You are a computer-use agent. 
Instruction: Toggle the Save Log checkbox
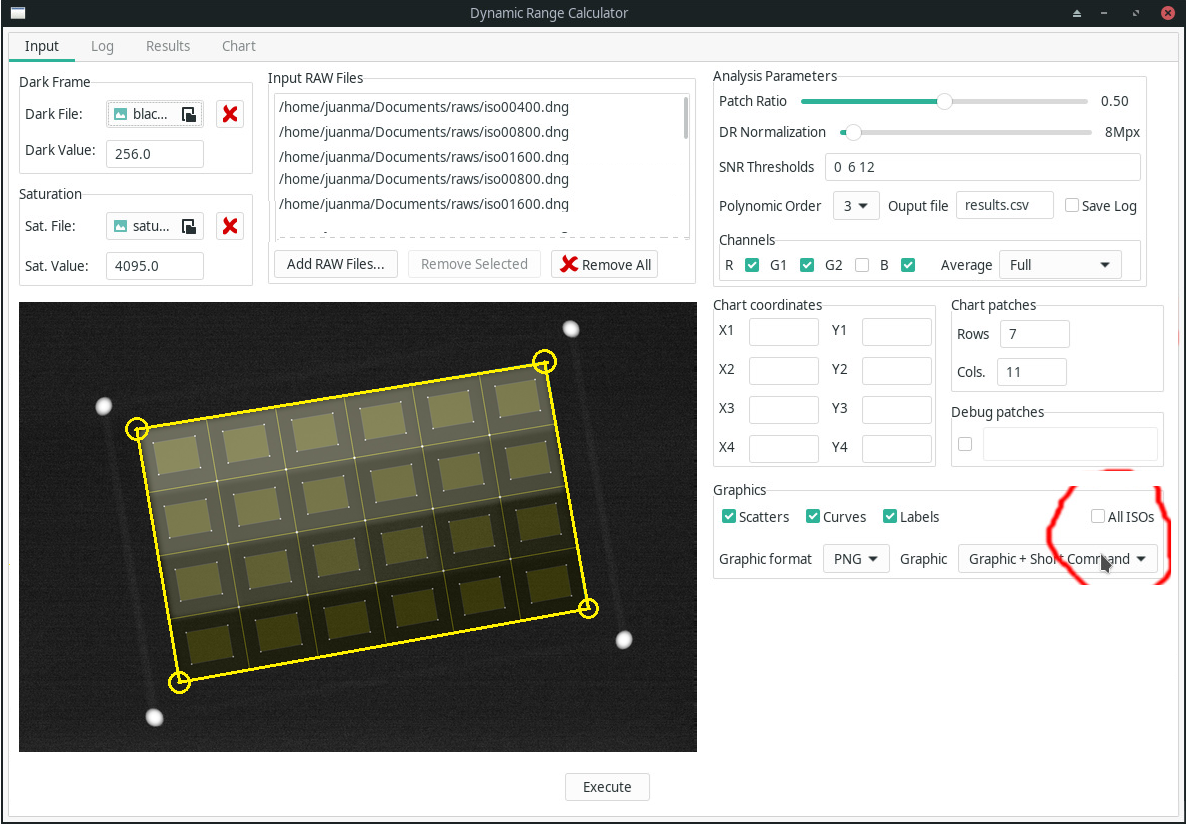1072,205
